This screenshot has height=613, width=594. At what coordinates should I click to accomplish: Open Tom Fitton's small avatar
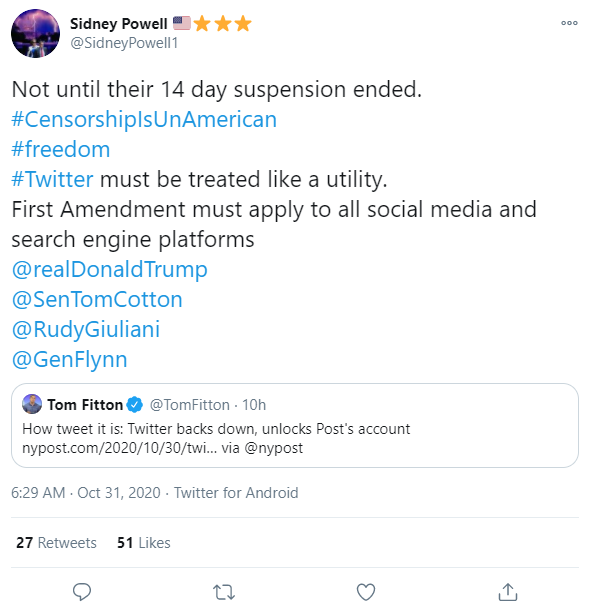click(32, 404)
